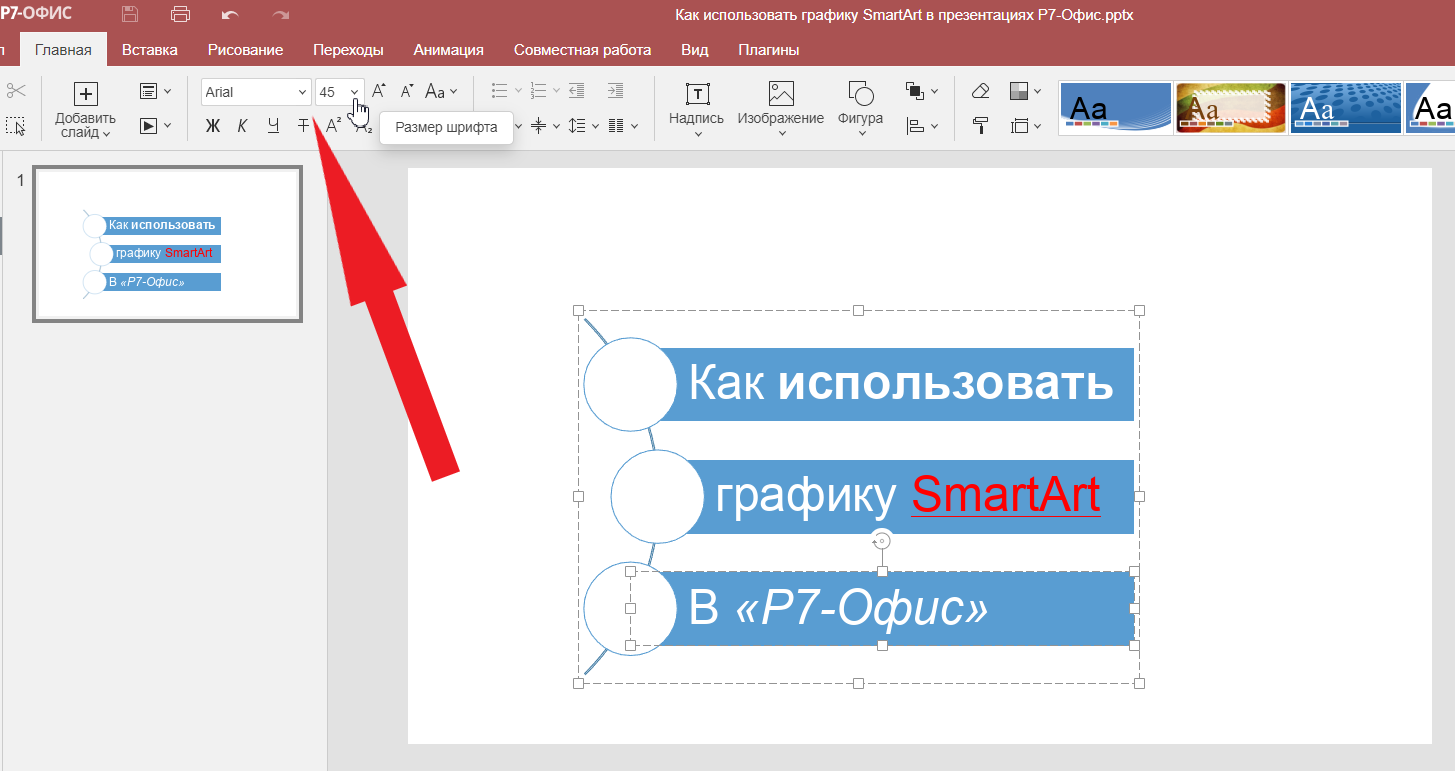Image resolution: width=1455 pixels, height=771 pixels.
Task: Click the Add Slide plus icon
Action: 86,94
